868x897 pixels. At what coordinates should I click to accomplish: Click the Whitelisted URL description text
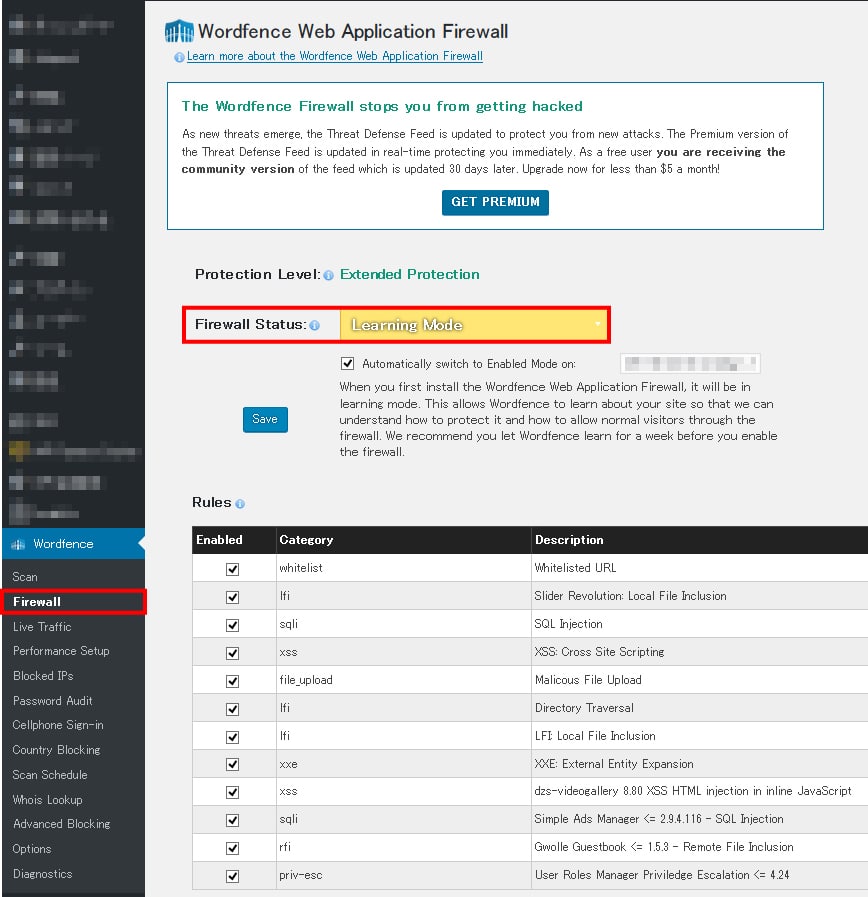coord(575,568)
